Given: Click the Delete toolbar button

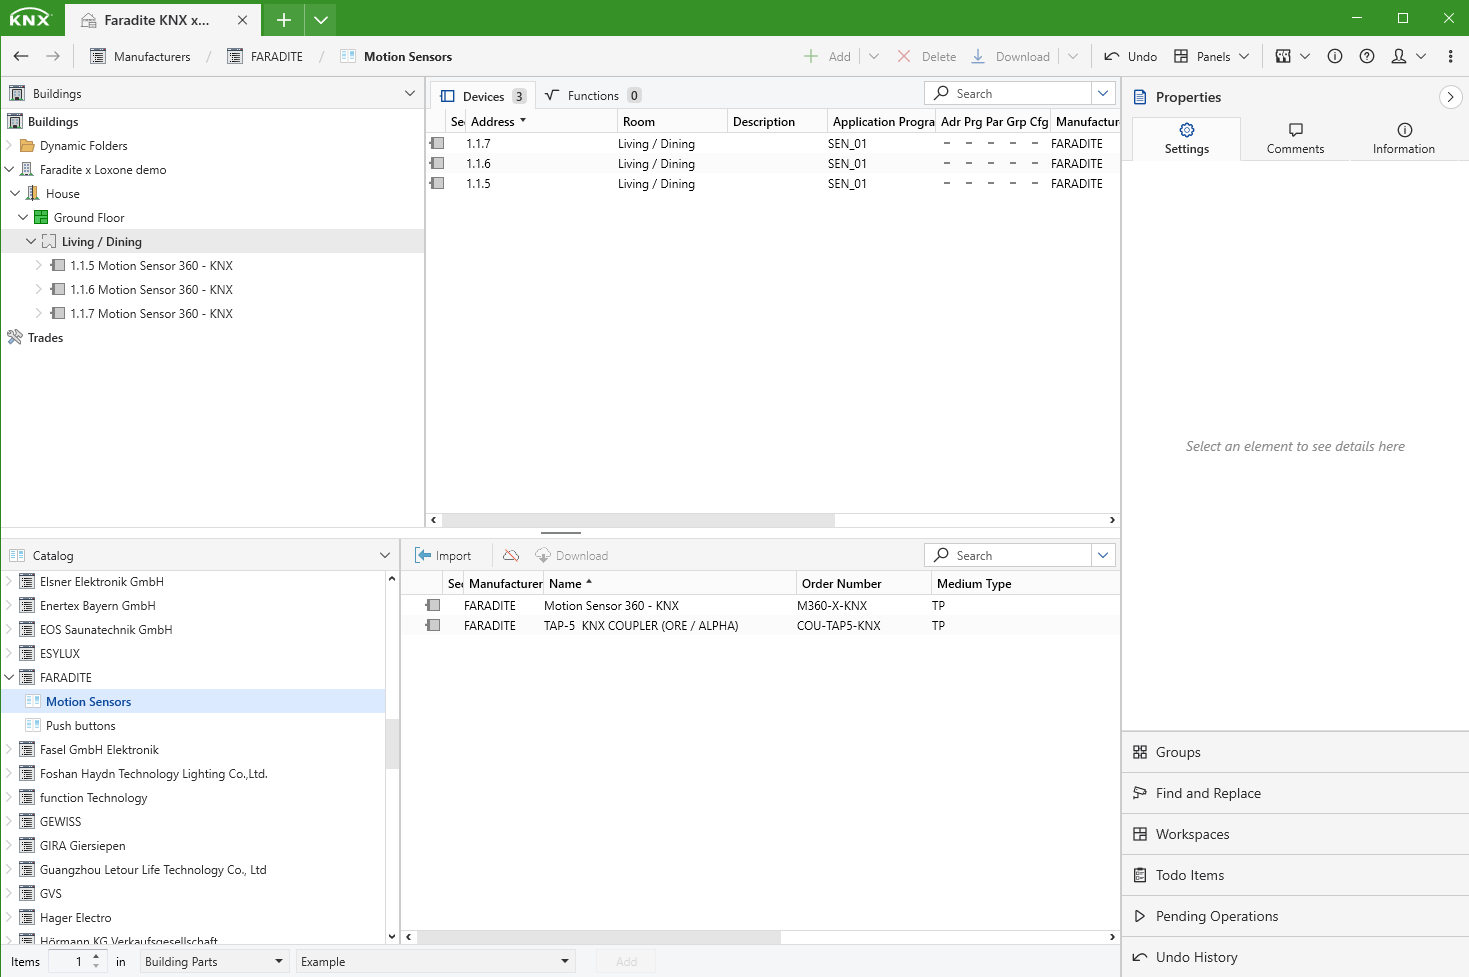Looking at the screenshot, I should 927,56.
